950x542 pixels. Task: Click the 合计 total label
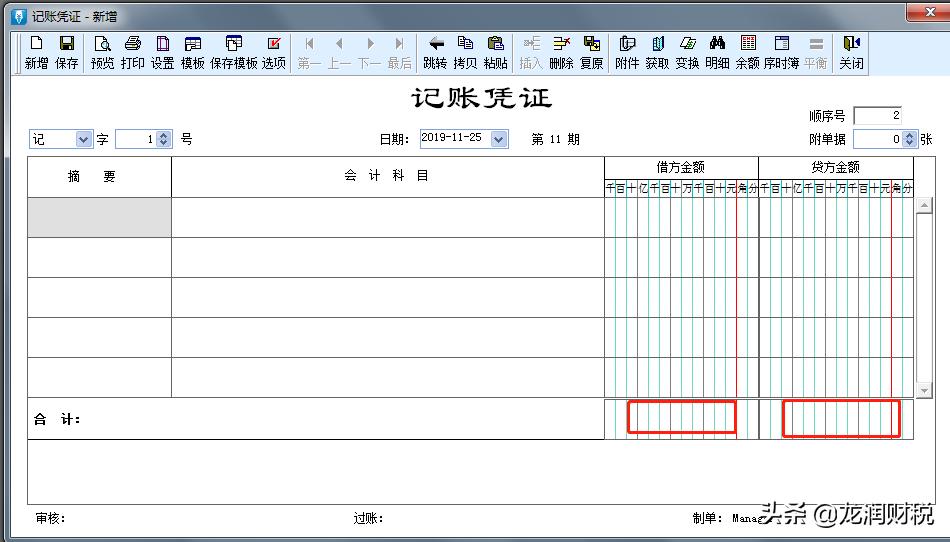[x=57, y=419]
